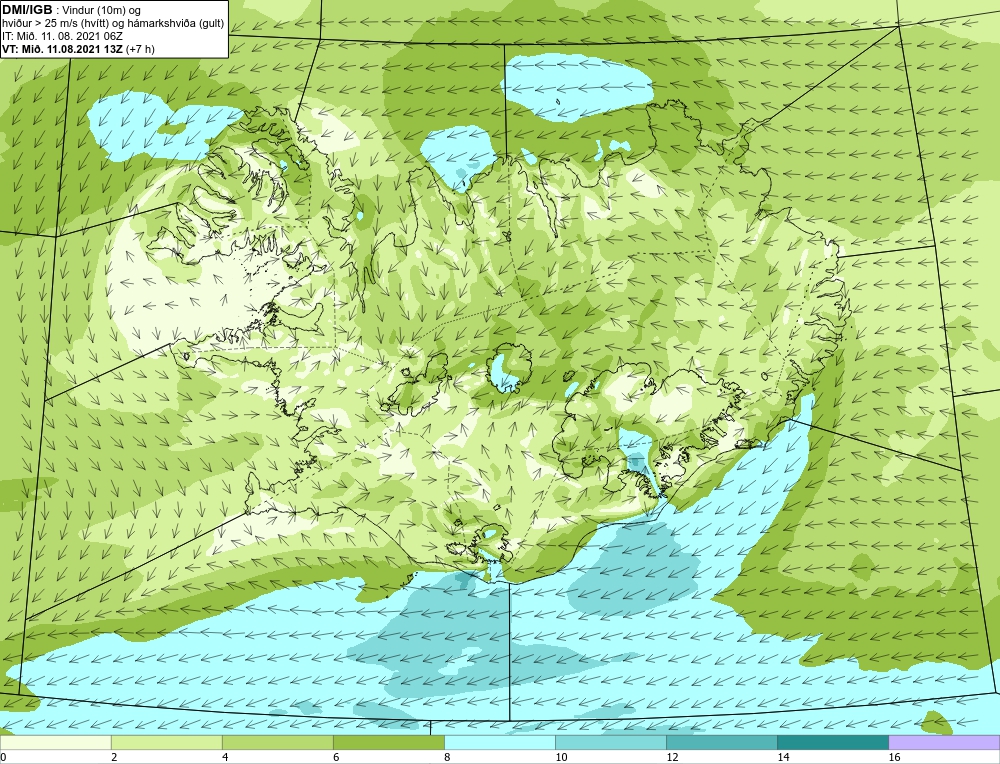Click the legend label '8'
Image resolution: width=1000 pixels, height=764 pixels.
pos(447,757)
